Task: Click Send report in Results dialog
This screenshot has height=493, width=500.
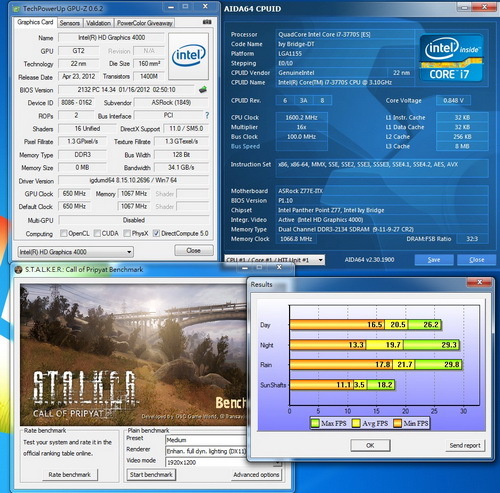Action: [465, 445]
